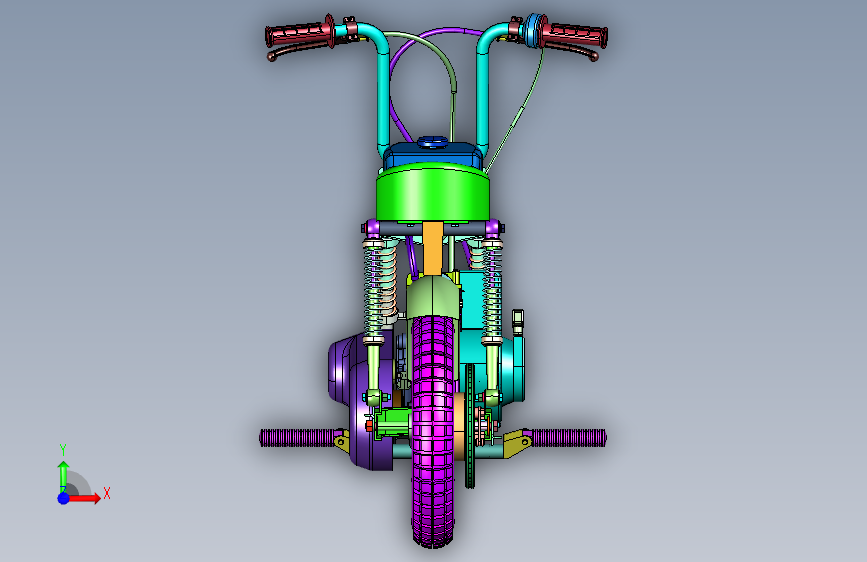Click the green Y axis arrow of the triad

(x=64, y=475)
